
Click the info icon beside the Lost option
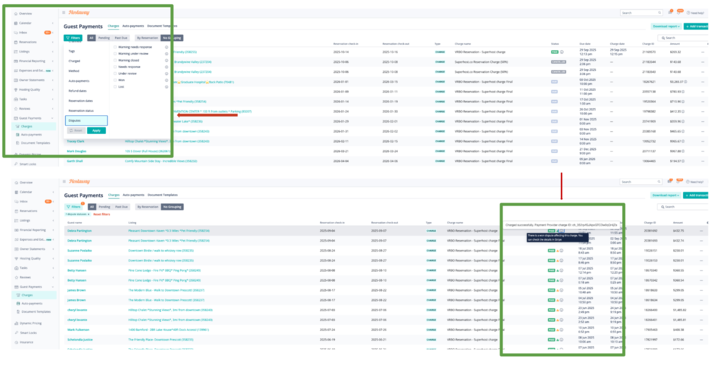click(x=166, y=87)
